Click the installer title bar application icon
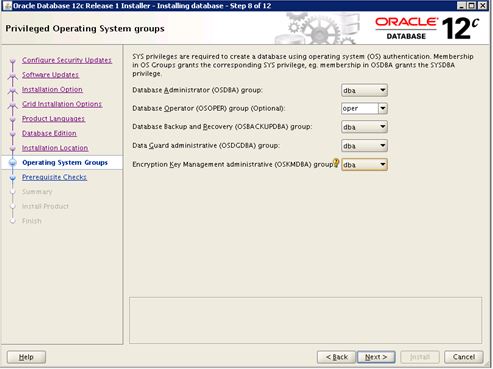The image size is (493, 369). click(x=7, y=6)
